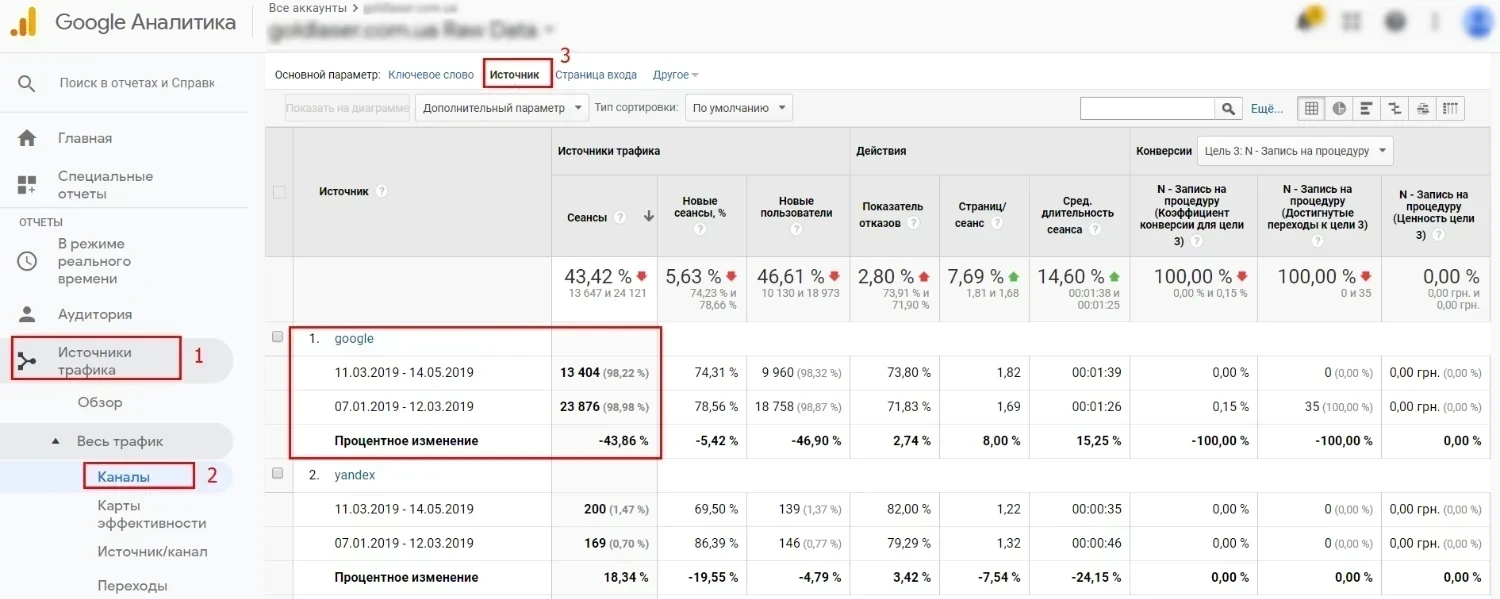
Task: Click the Аудитория person icon
Action: 27,314
